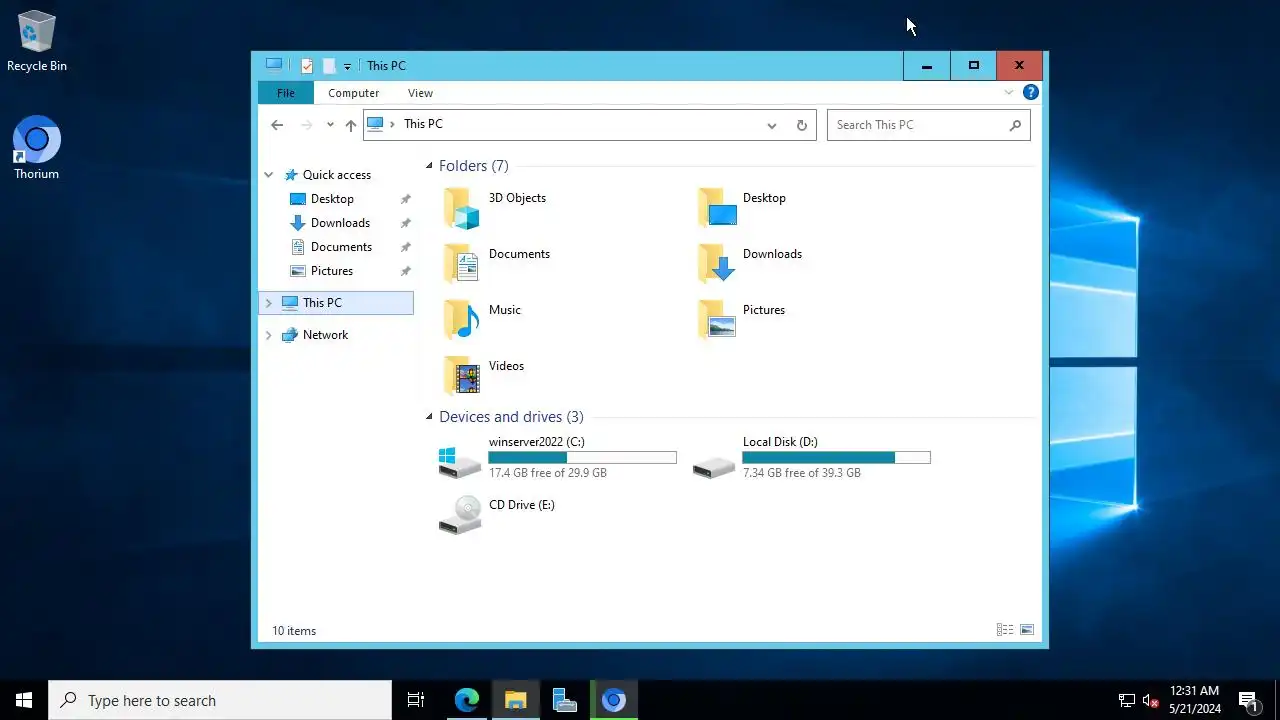
Task: Click the Back navigation arrow
Action: (x=277, y=125)
